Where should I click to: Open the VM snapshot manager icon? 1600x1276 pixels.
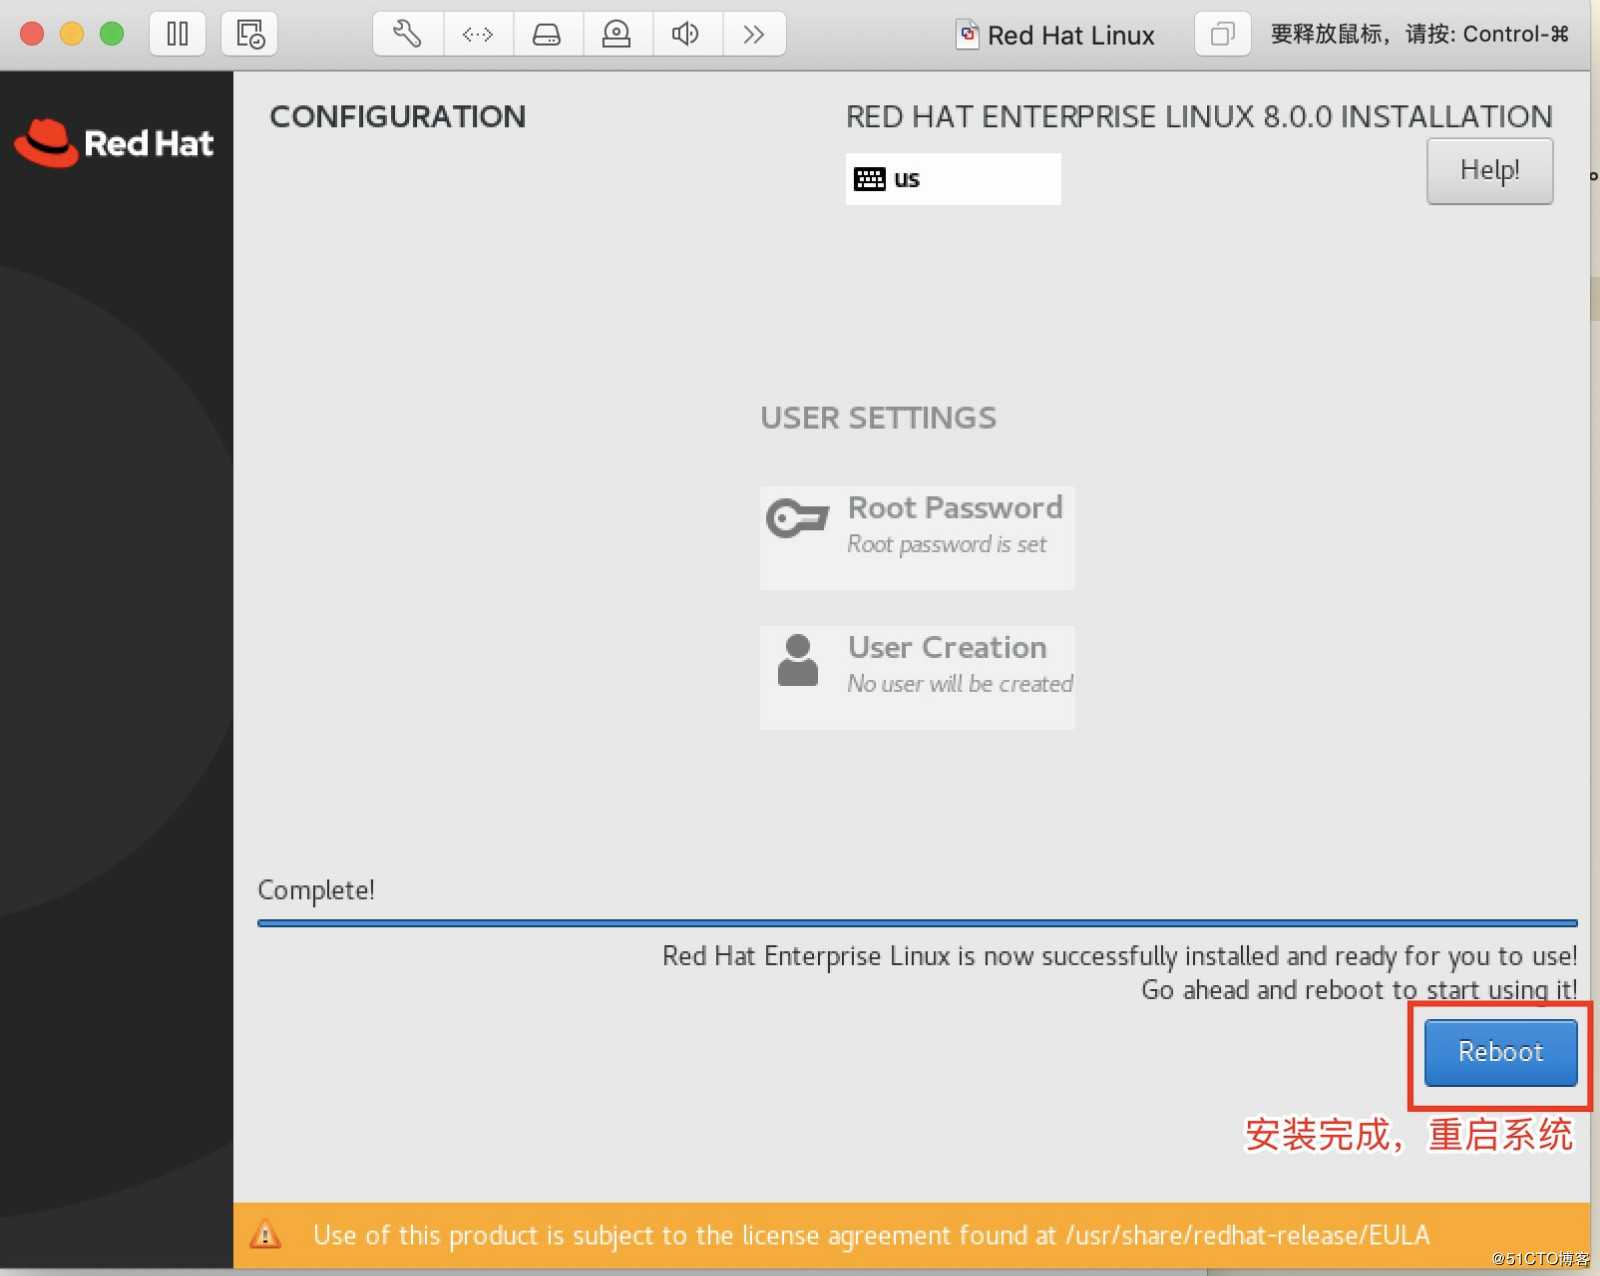point(250,34)
